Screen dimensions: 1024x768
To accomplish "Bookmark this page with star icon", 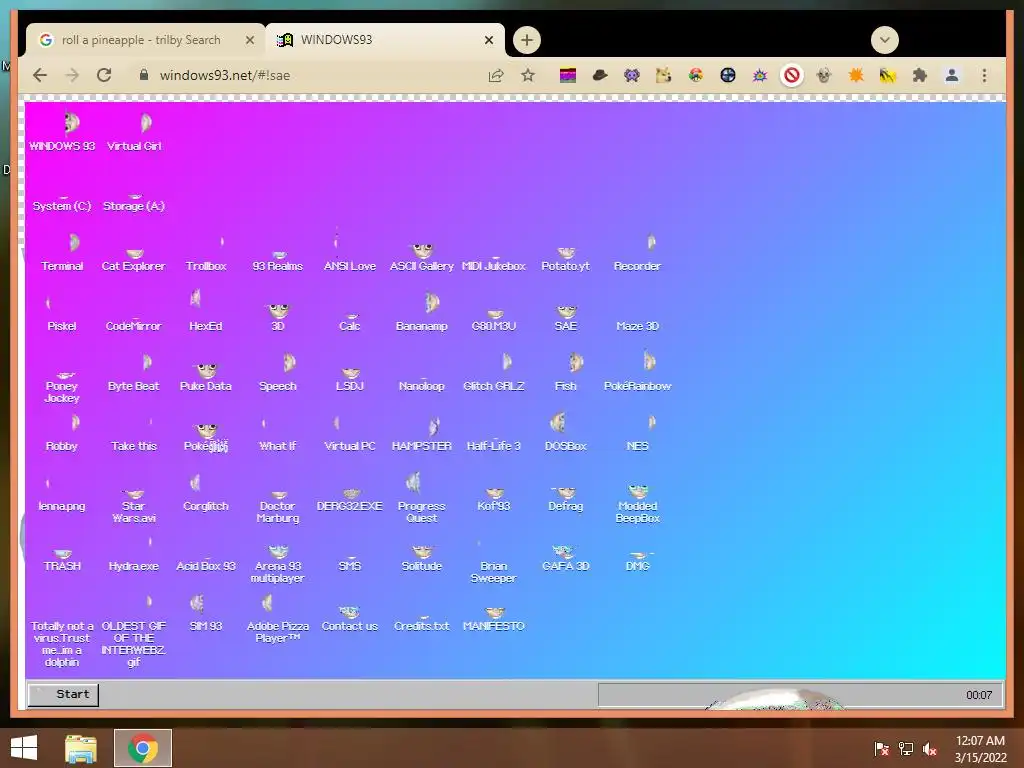I will (528, 75).
